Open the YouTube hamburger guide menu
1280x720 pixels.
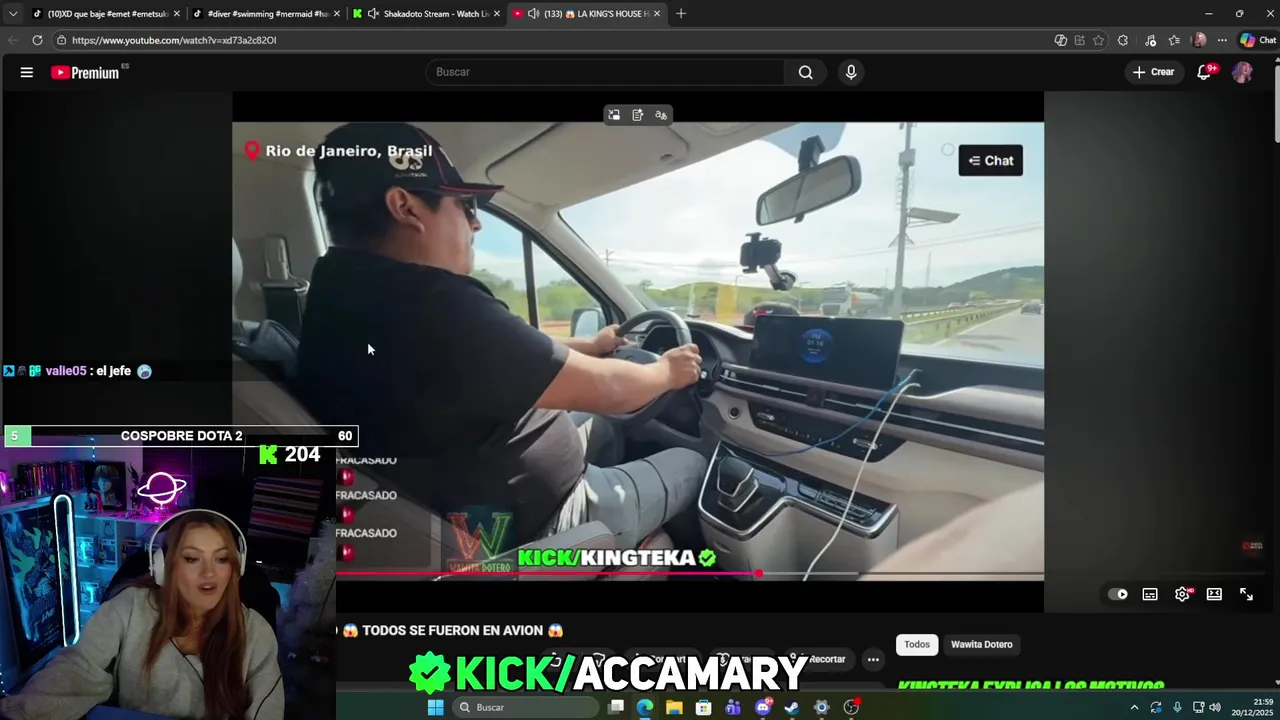(27, 72)
